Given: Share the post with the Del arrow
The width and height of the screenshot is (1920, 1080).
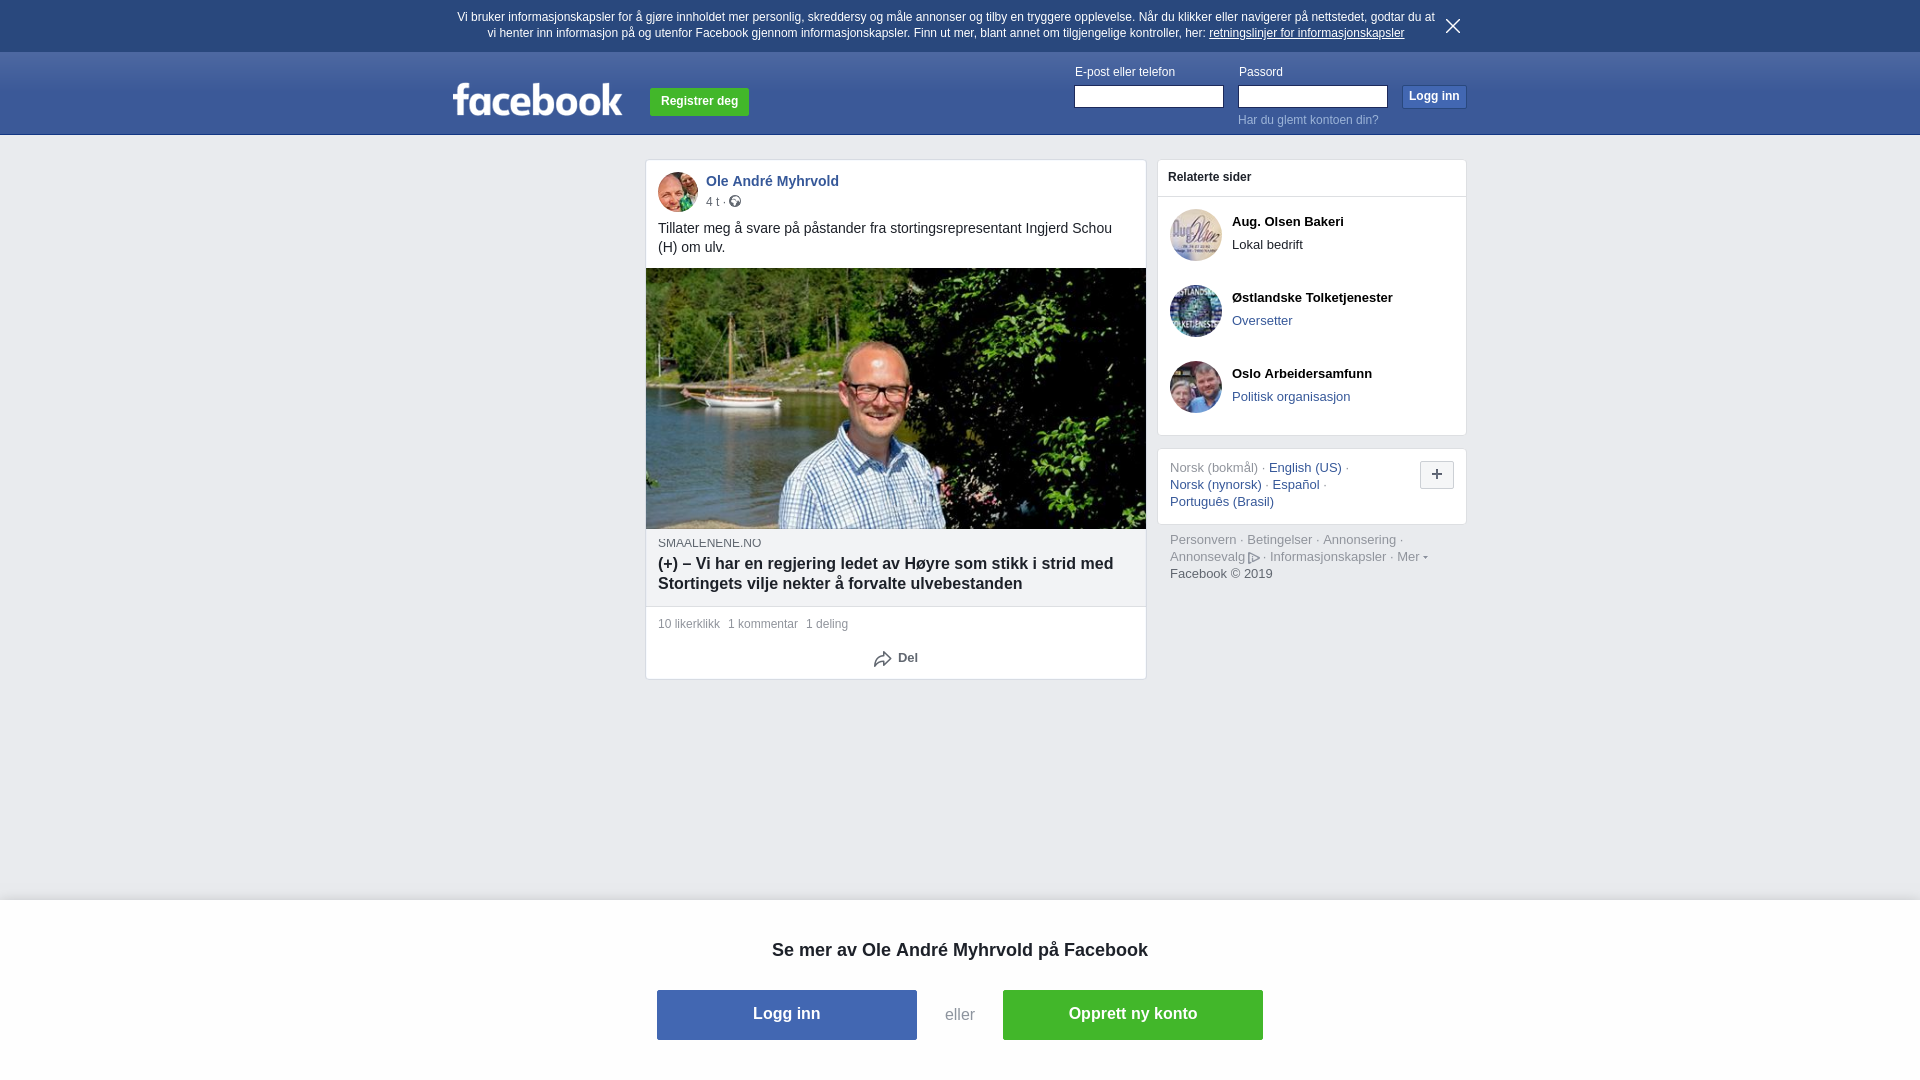Looking at the screenshot, I should coord(896,658).
